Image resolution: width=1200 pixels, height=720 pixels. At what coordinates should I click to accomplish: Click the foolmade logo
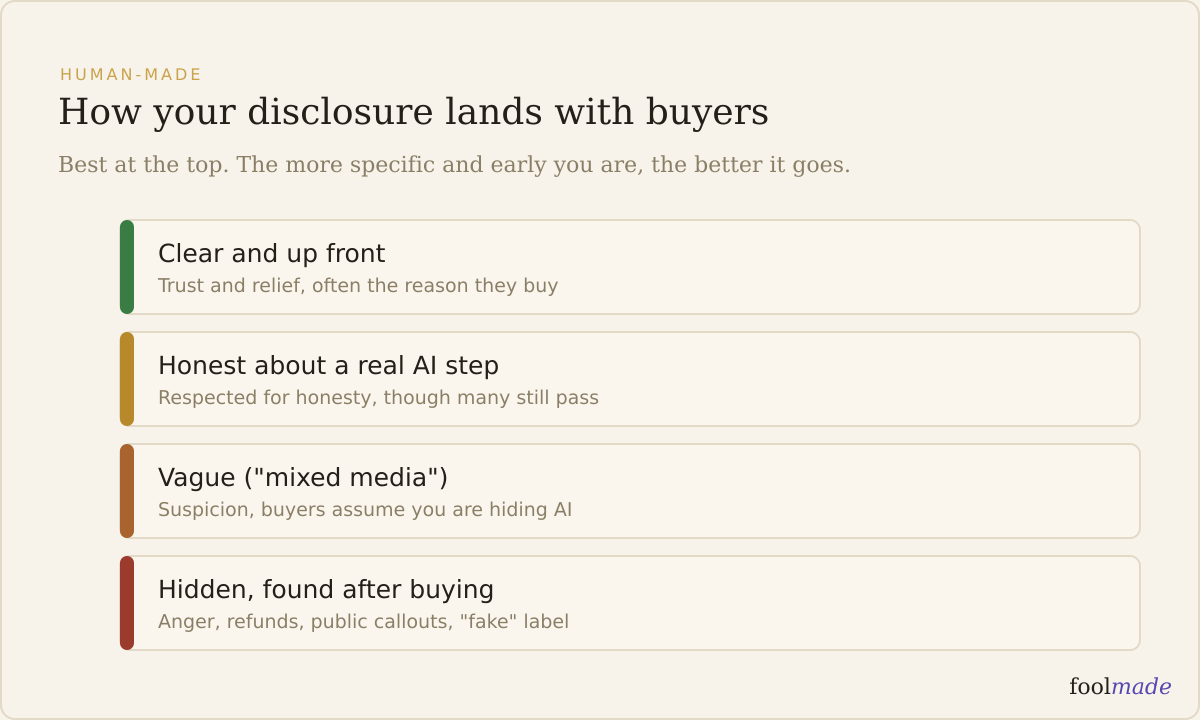[1120, 687]
